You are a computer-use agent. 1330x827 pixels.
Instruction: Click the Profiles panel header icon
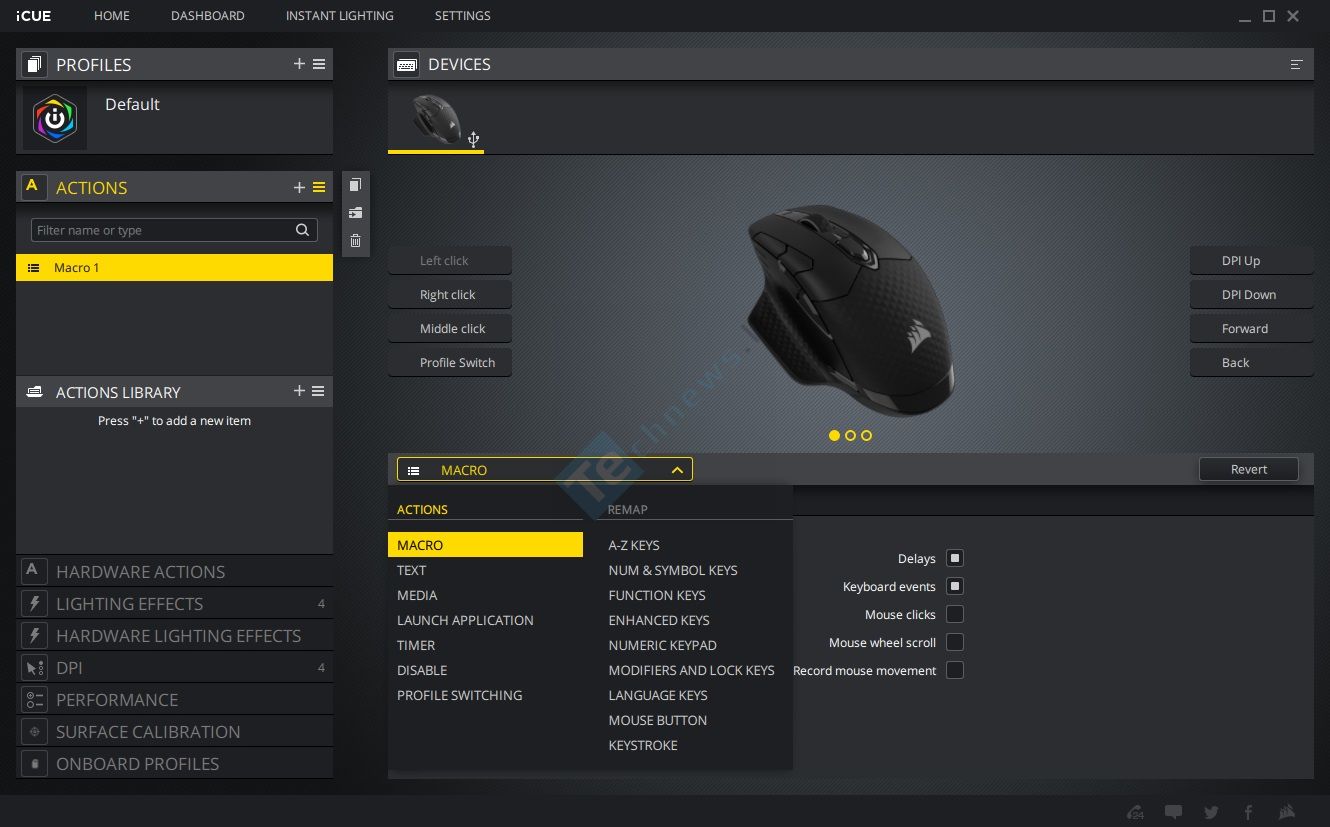35,64
